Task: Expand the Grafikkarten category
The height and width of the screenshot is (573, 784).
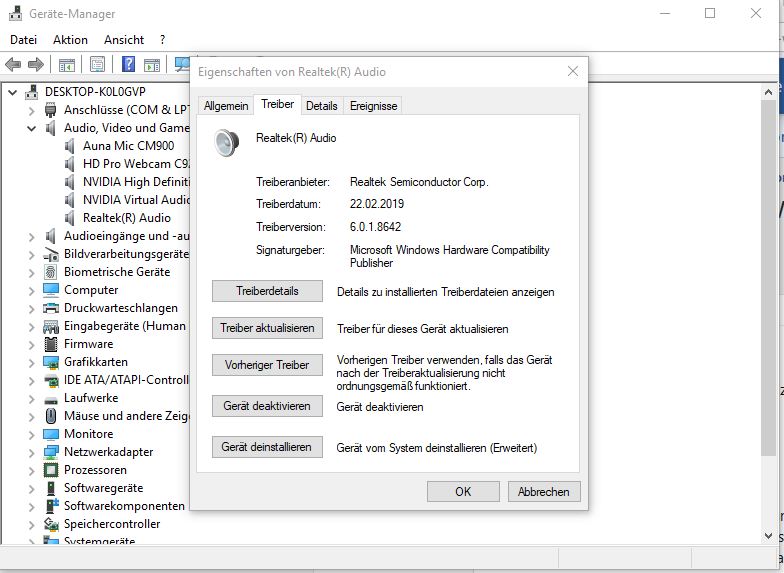Action: click(x=32, y=362)
